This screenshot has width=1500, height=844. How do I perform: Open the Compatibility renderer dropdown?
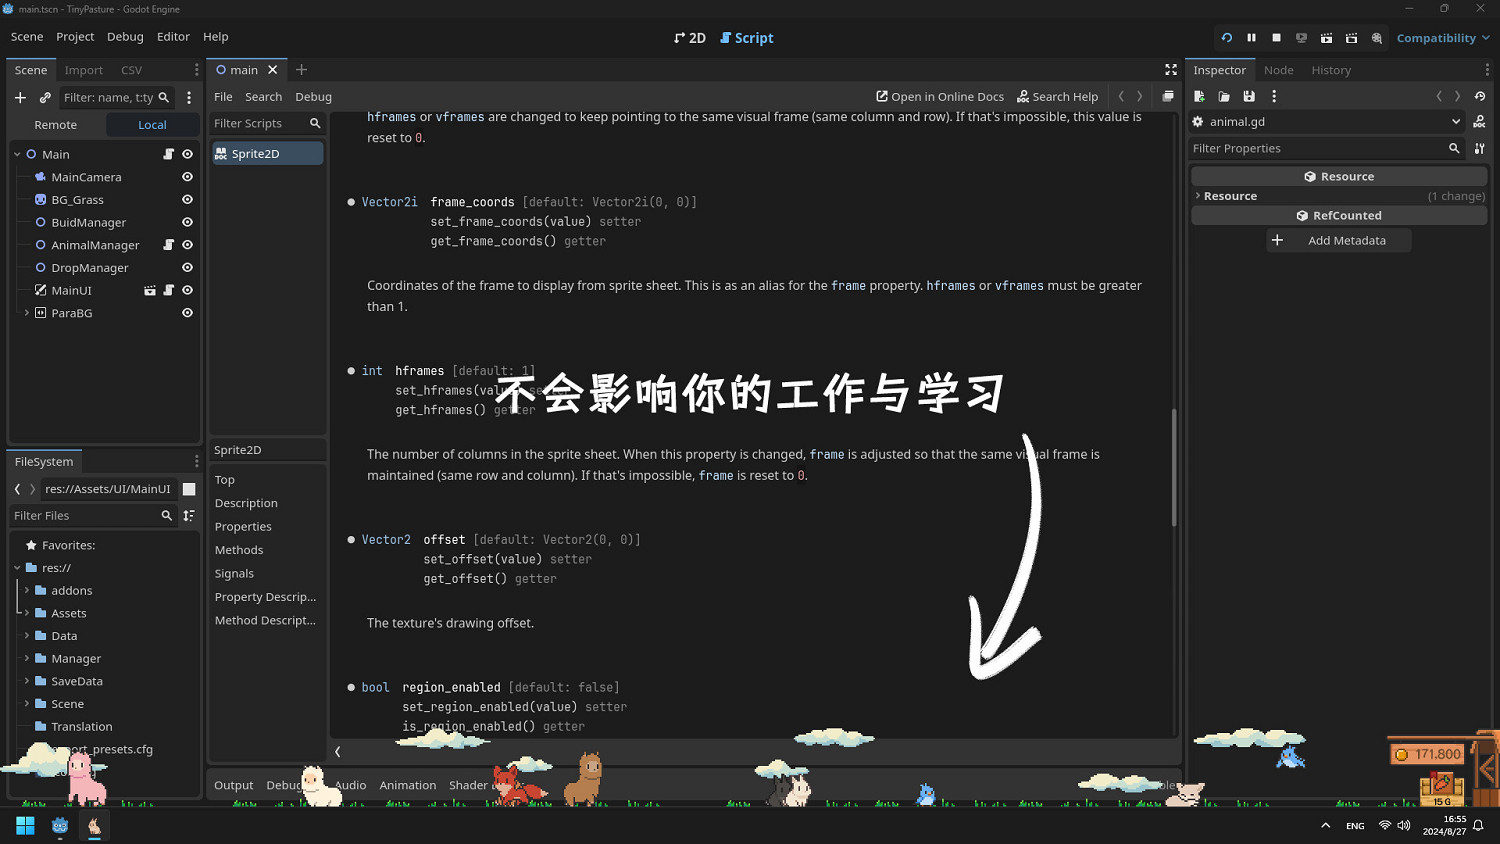click(x=1443, y=38)
